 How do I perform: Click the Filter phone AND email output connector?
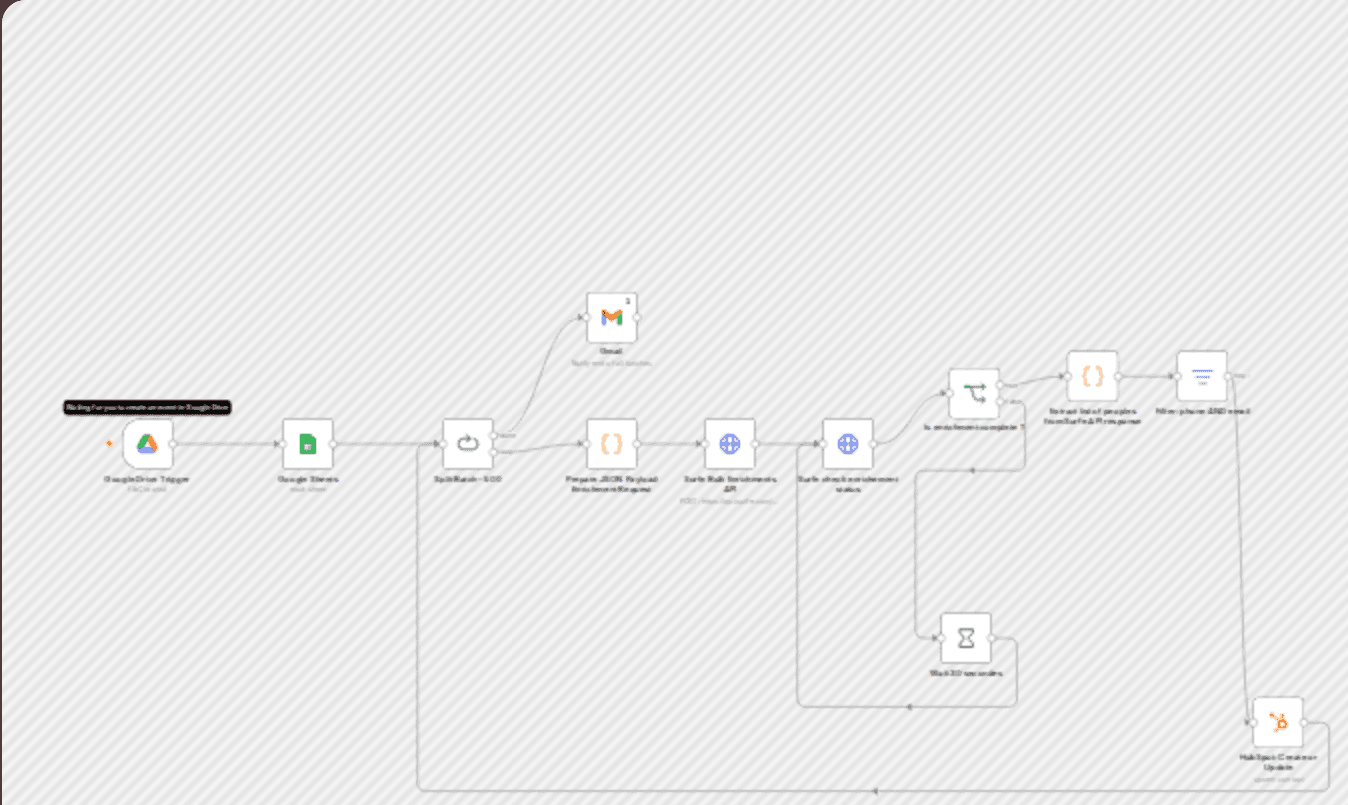pos(1227,376)
